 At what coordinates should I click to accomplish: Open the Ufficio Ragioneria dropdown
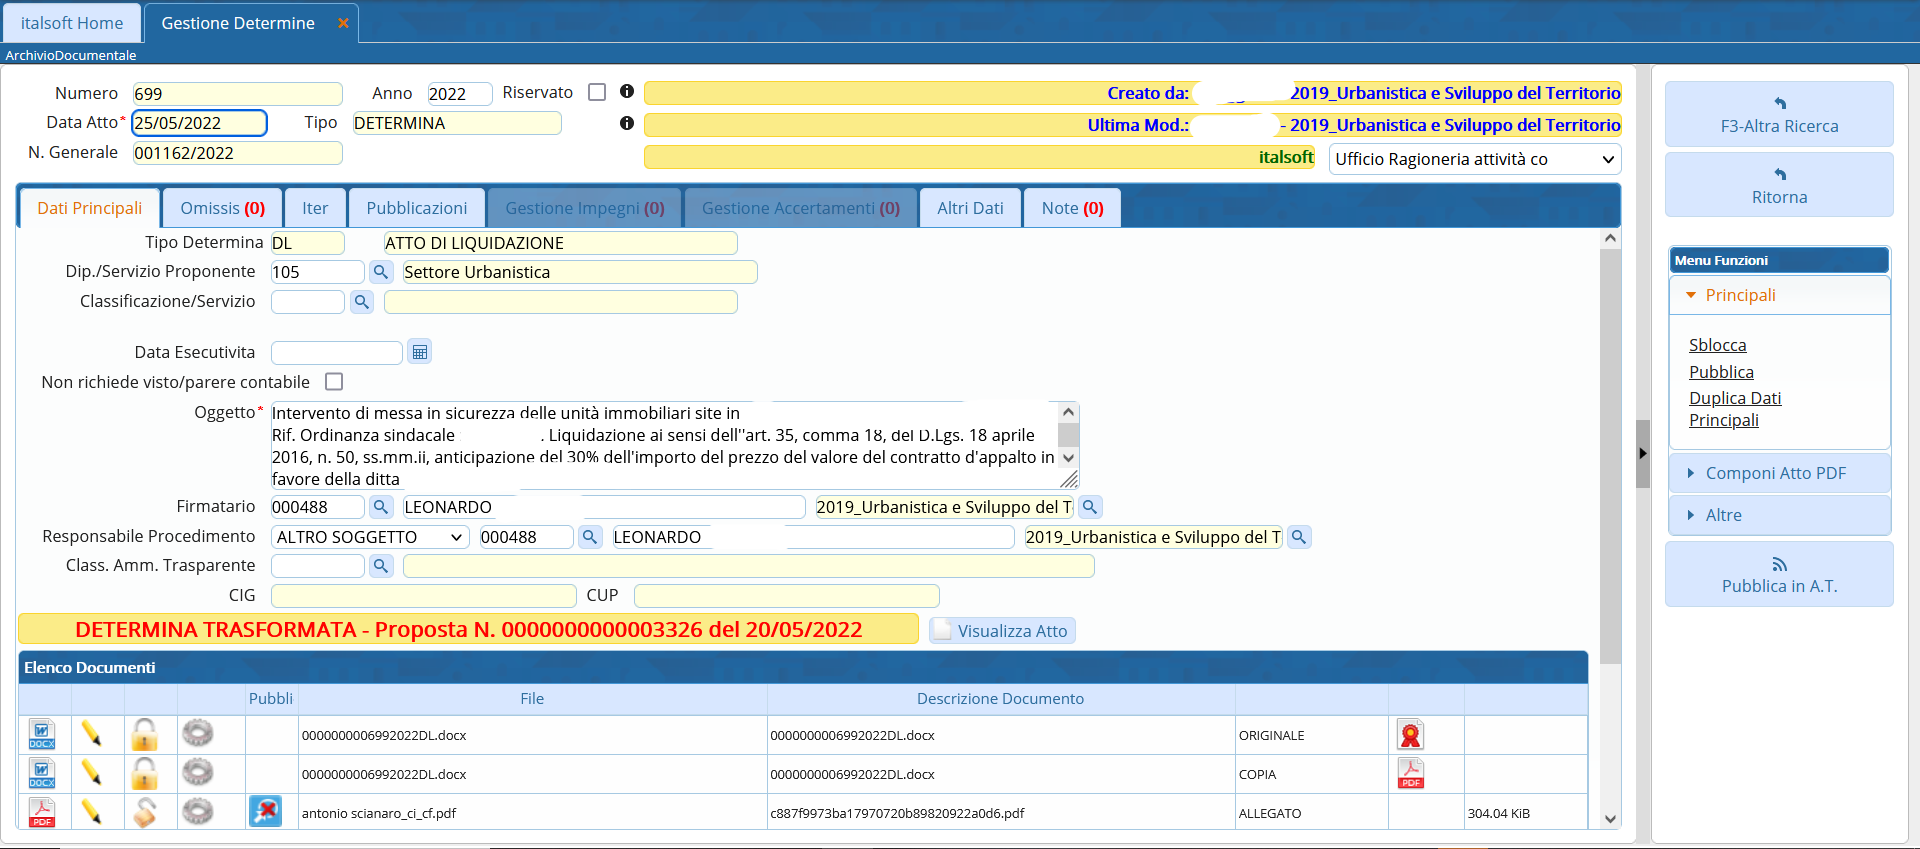[1474, 159]
